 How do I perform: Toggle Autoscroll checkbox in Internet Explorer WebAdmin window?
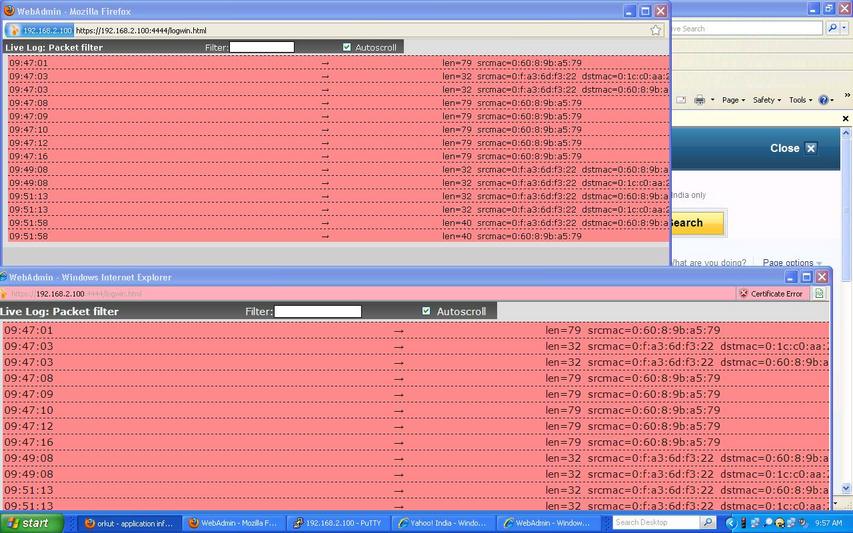click(x=426, y=311)
